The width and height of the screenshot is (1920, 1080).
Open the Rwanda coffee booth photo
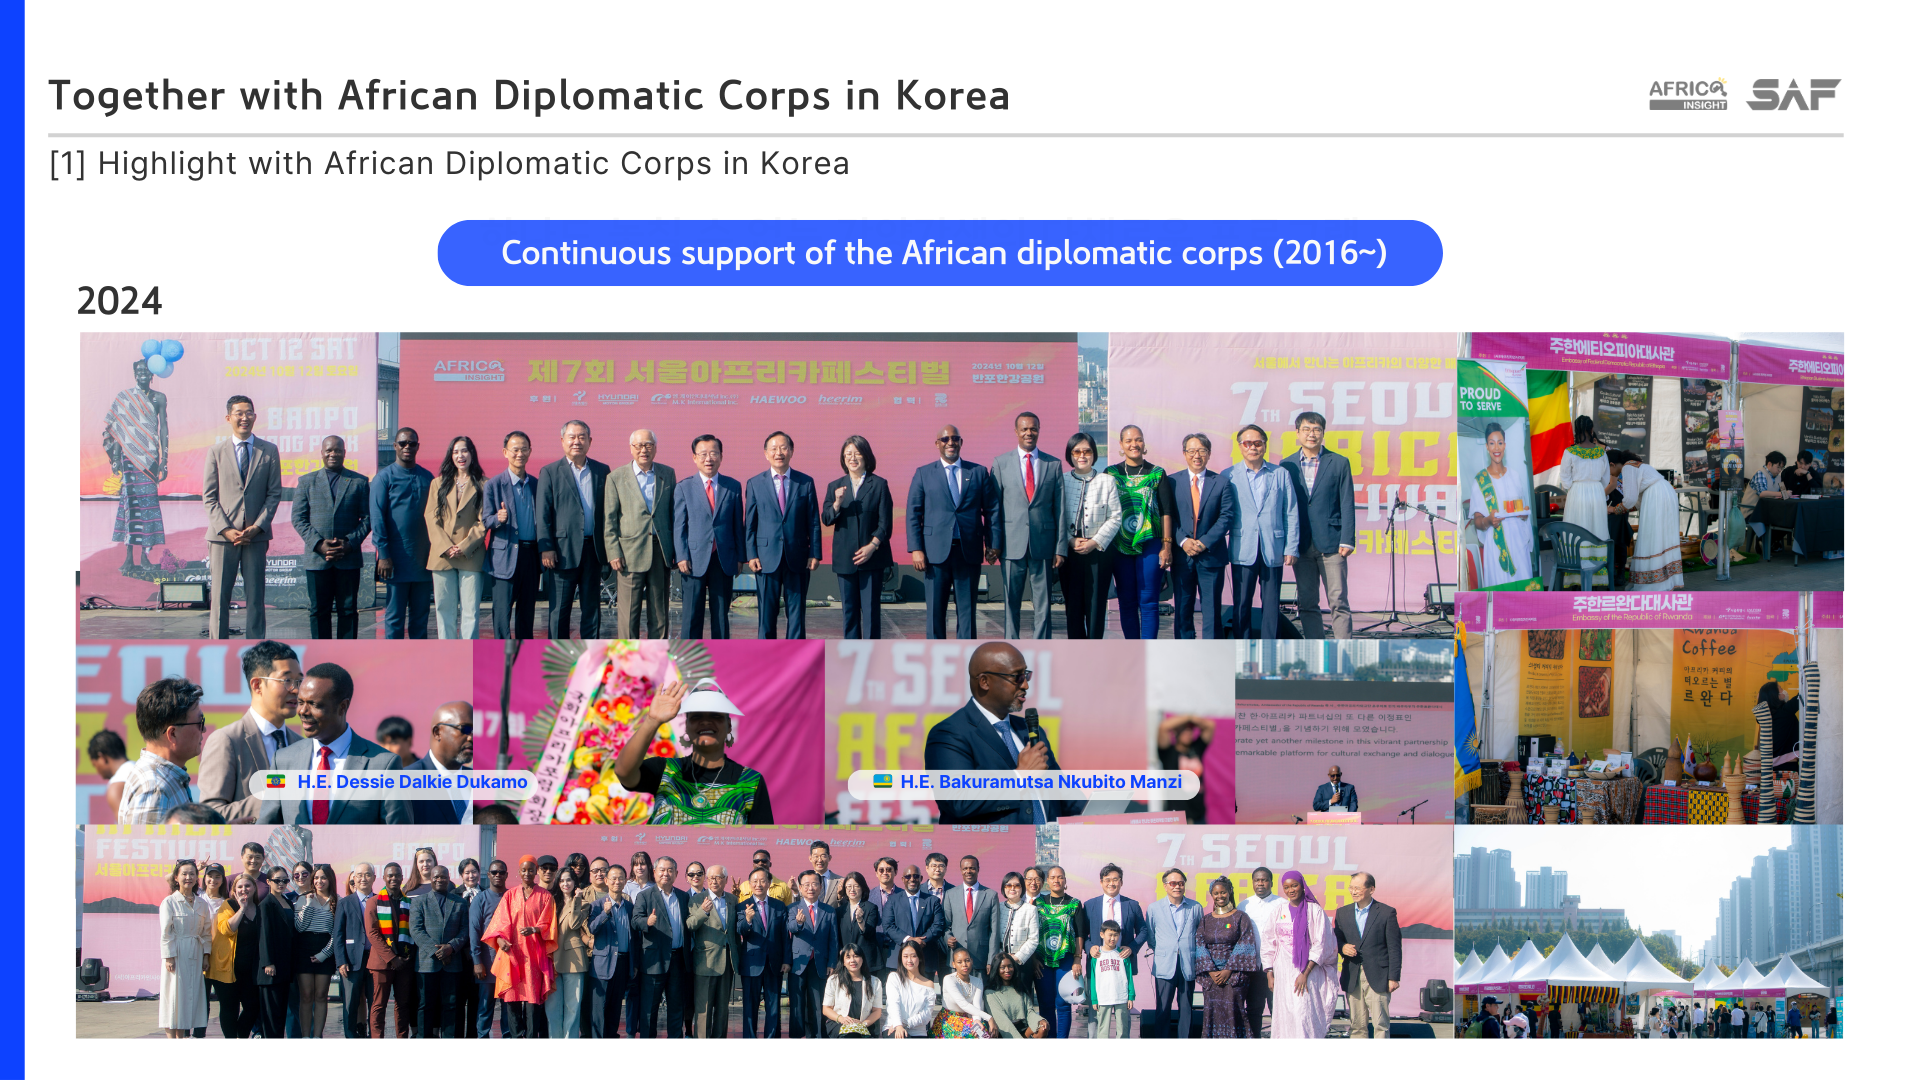pos(1649,708)
